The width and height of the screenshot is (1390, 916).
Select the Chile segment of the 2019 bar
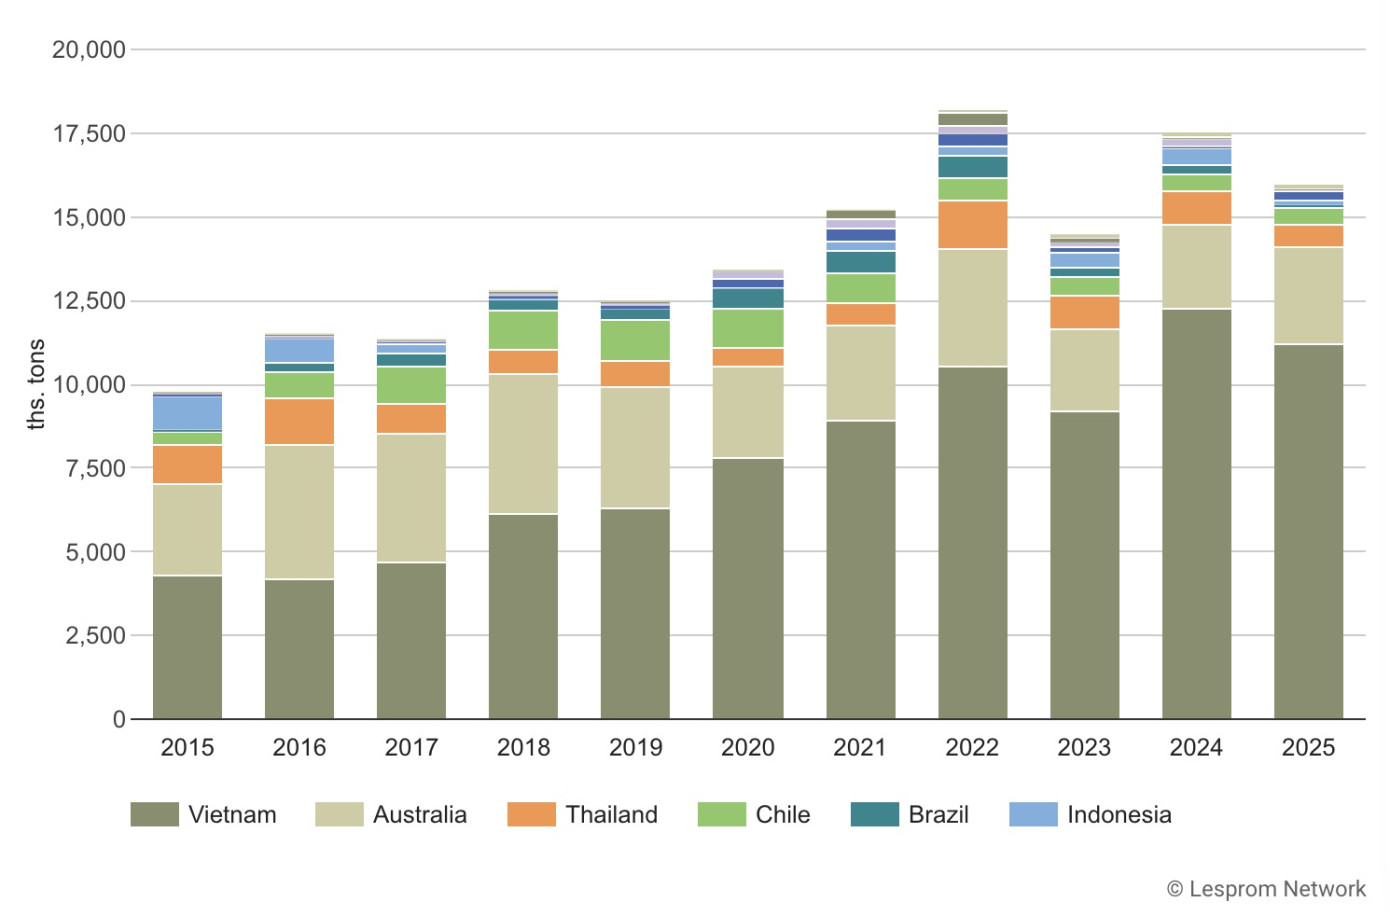[x=635, y=340]
